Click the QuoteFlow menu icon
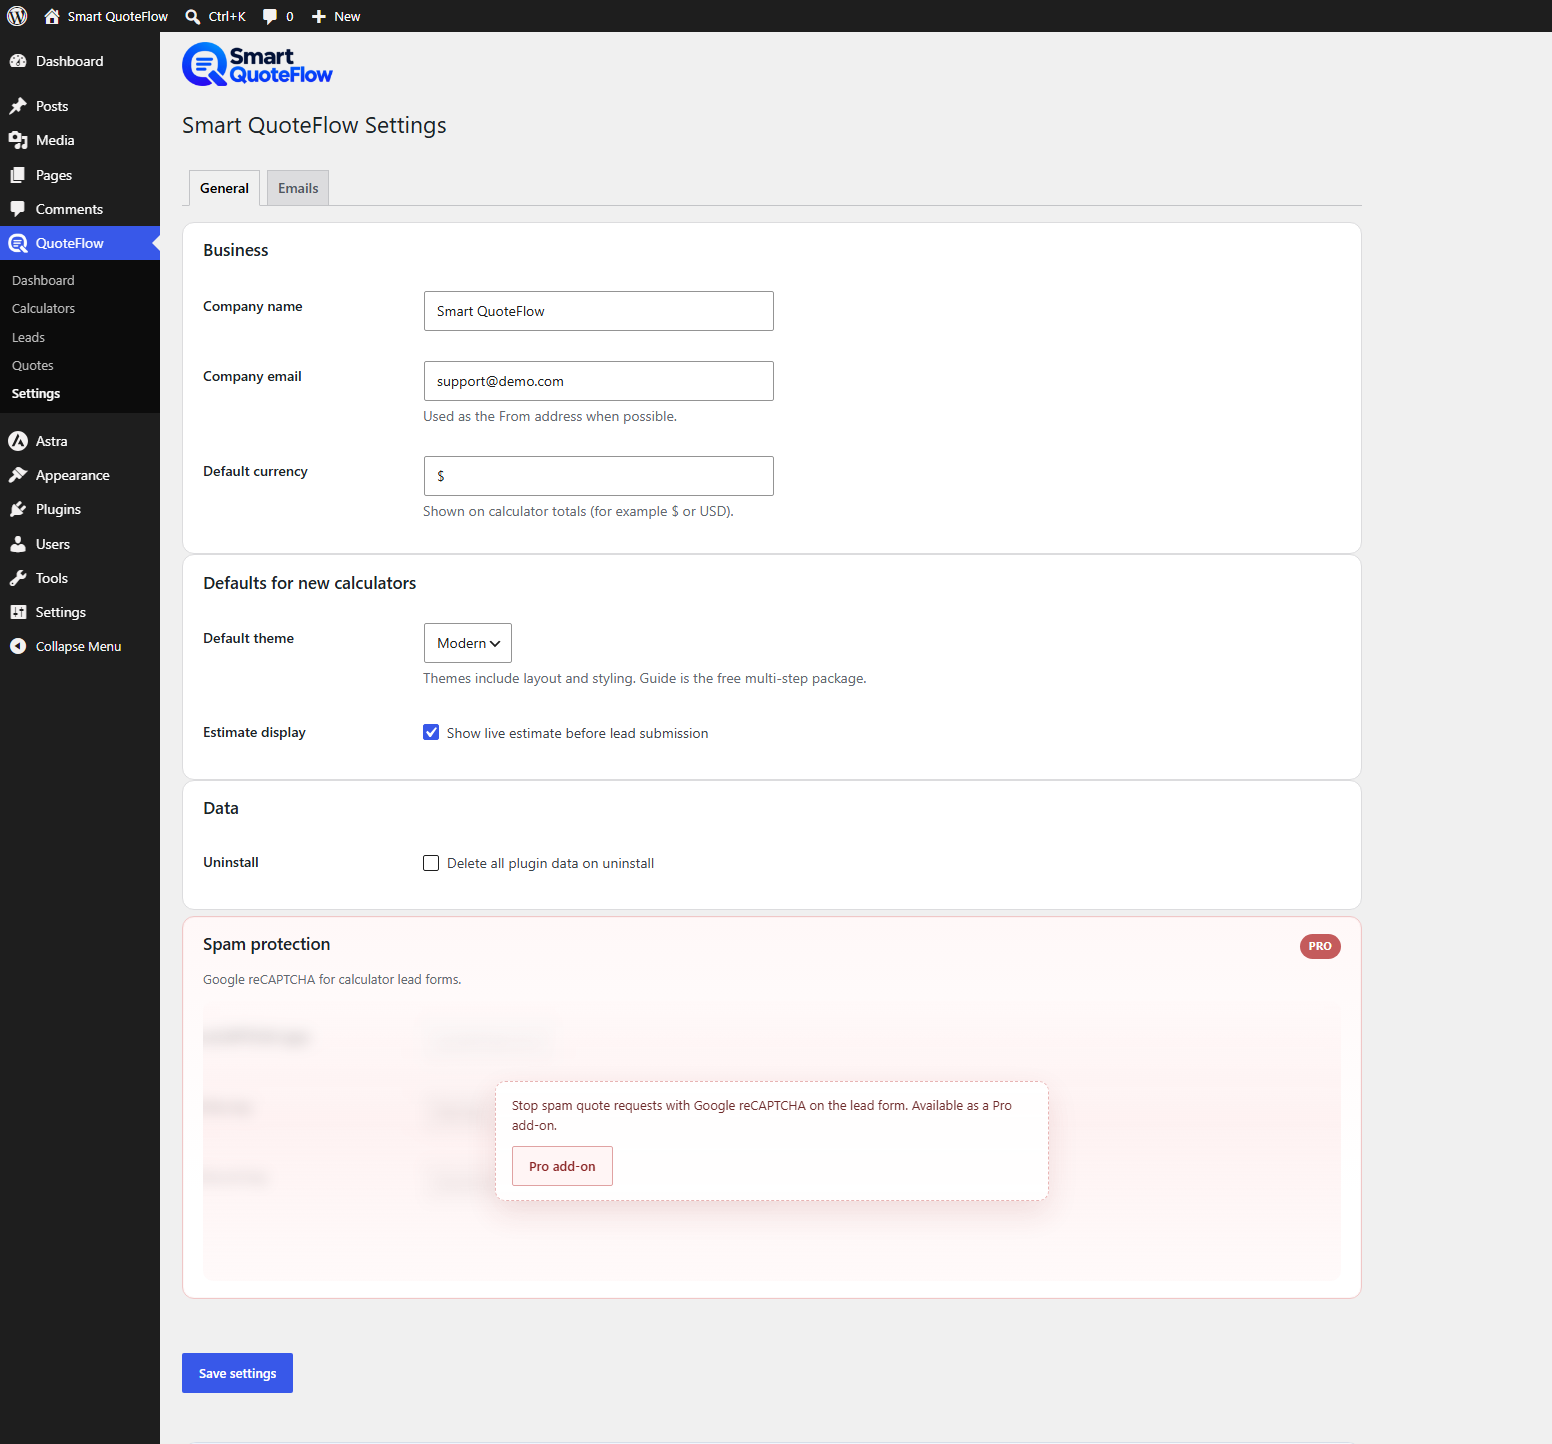 point(18,243)
